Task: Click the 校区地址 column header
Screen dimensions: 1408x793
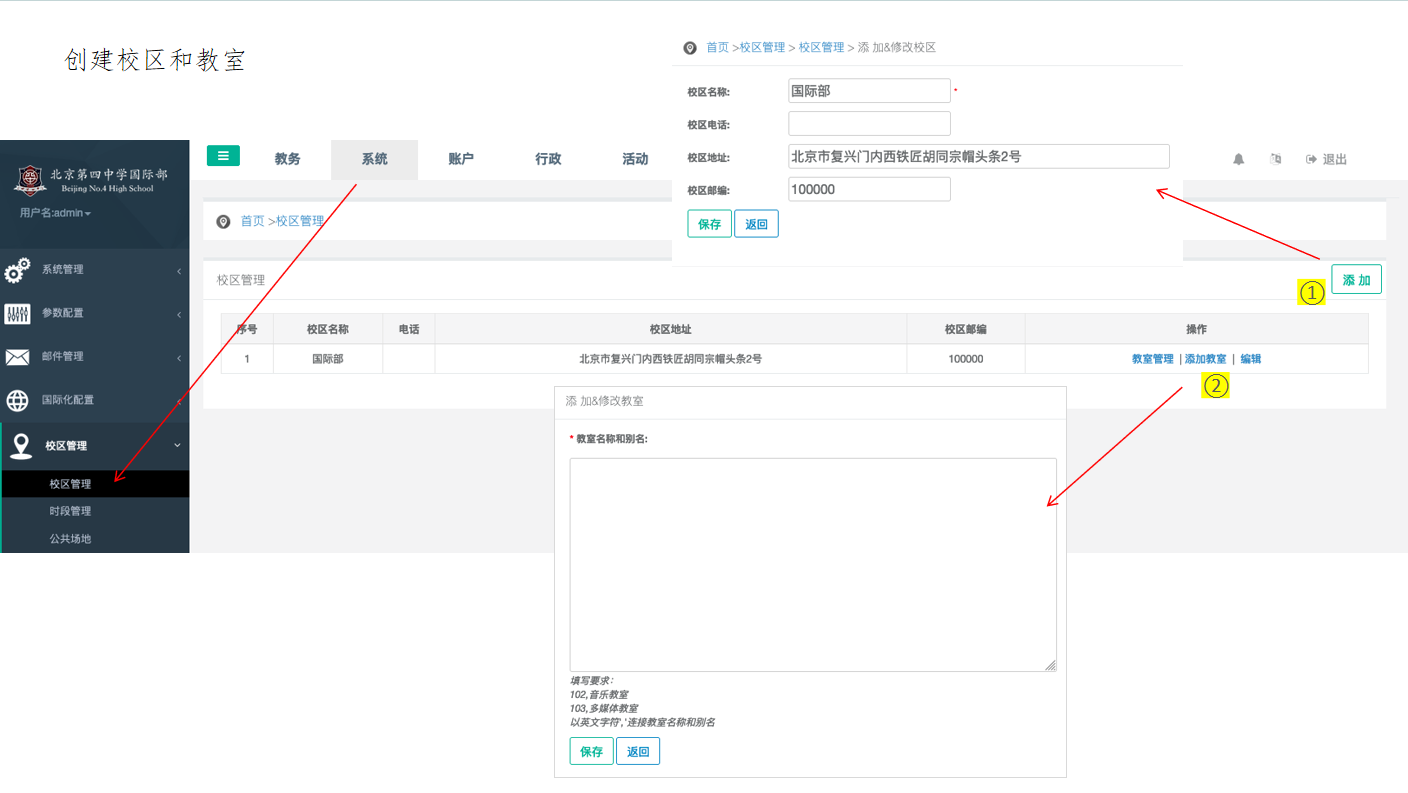Action: pos(671,329)
